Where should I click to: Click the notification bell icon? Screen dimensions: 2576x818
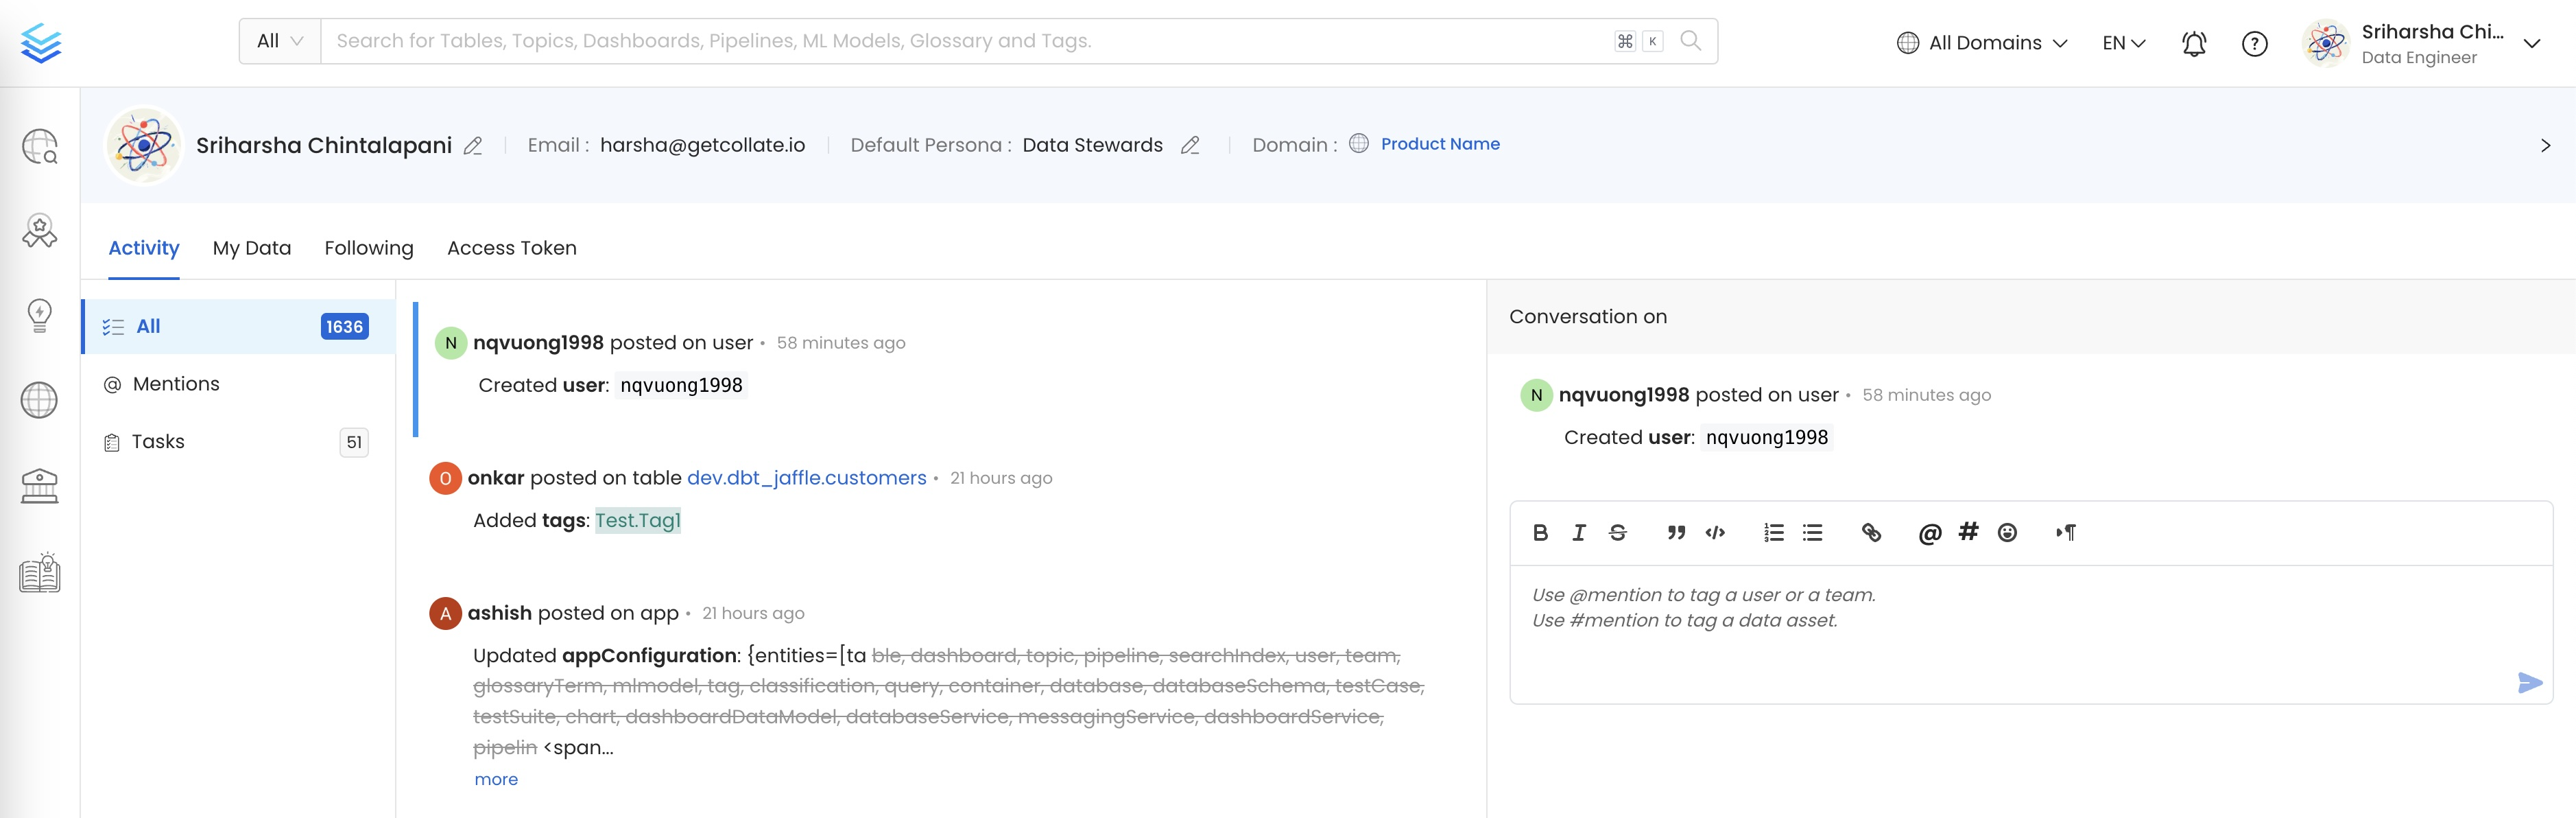[x=2192, y=43]
